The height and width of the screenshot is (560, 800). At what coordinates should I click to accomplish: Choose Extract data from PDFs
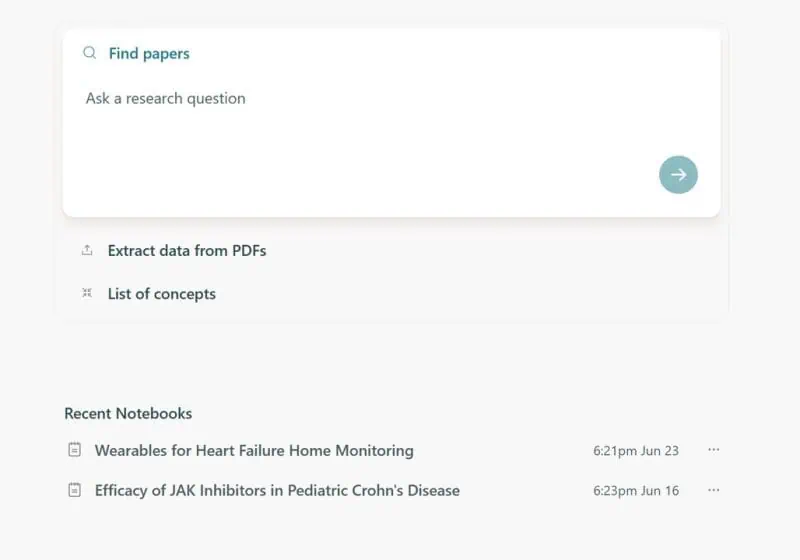(187, 251)
